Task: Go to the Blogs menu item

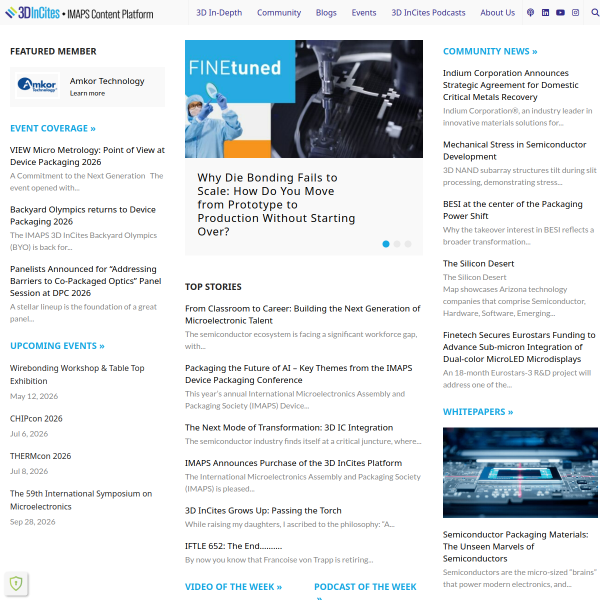Action: (326, 13)
